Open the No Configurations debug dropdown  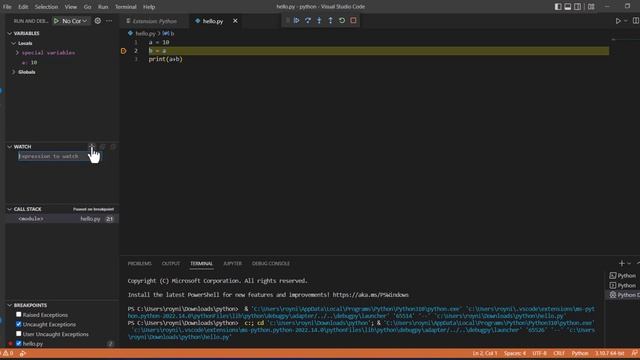tap(75, 21)
